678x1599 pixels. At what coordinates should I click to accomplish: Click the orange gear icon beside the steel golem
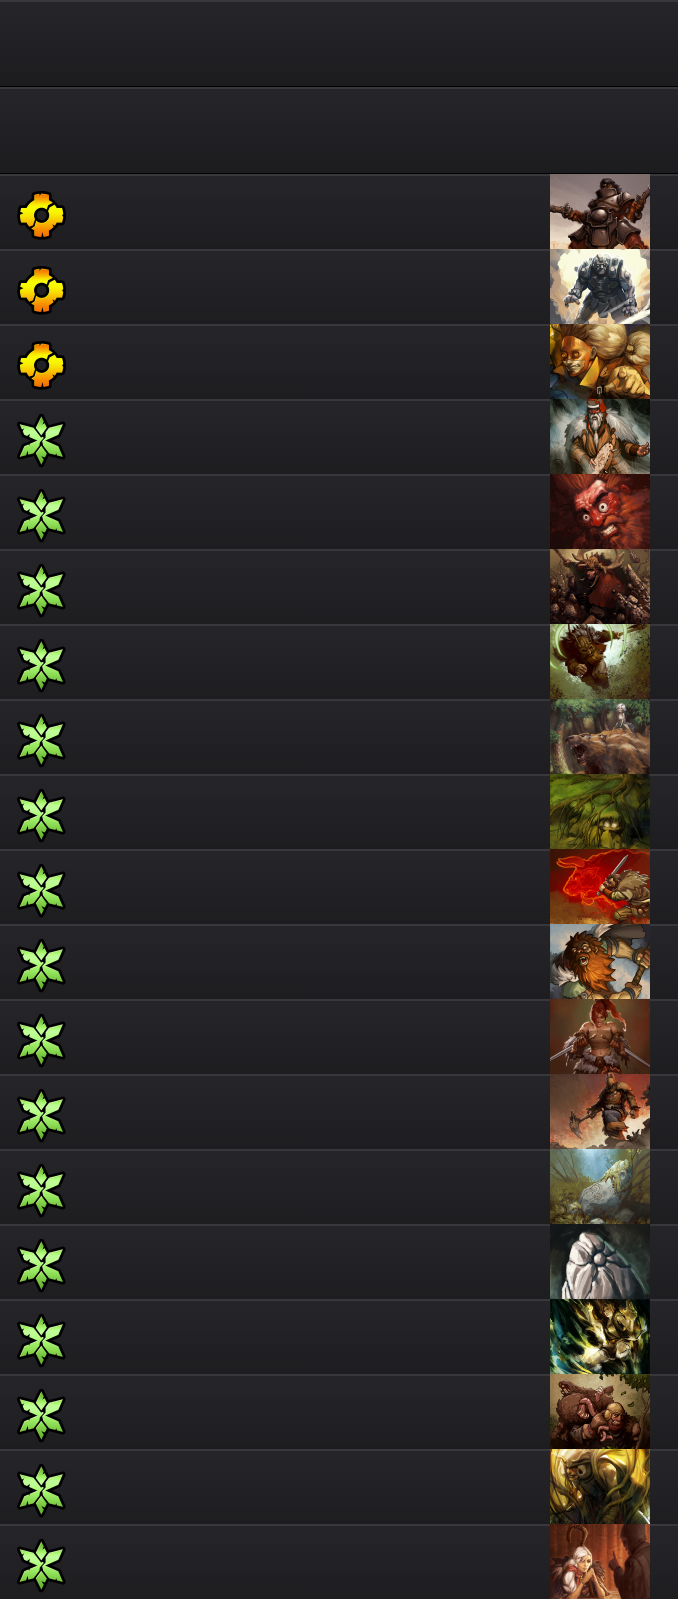(41, 289)
